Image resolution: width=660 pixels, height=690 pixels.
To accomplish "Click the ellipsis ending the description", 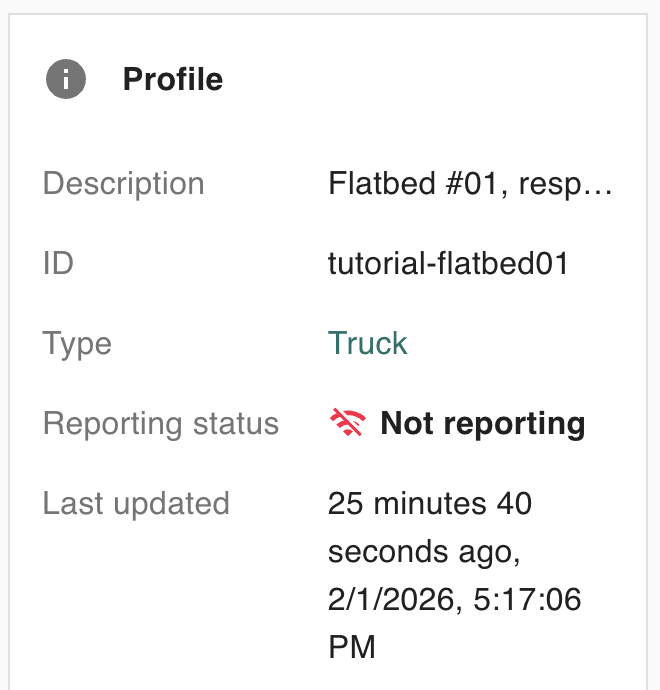I will pos(602,186).
